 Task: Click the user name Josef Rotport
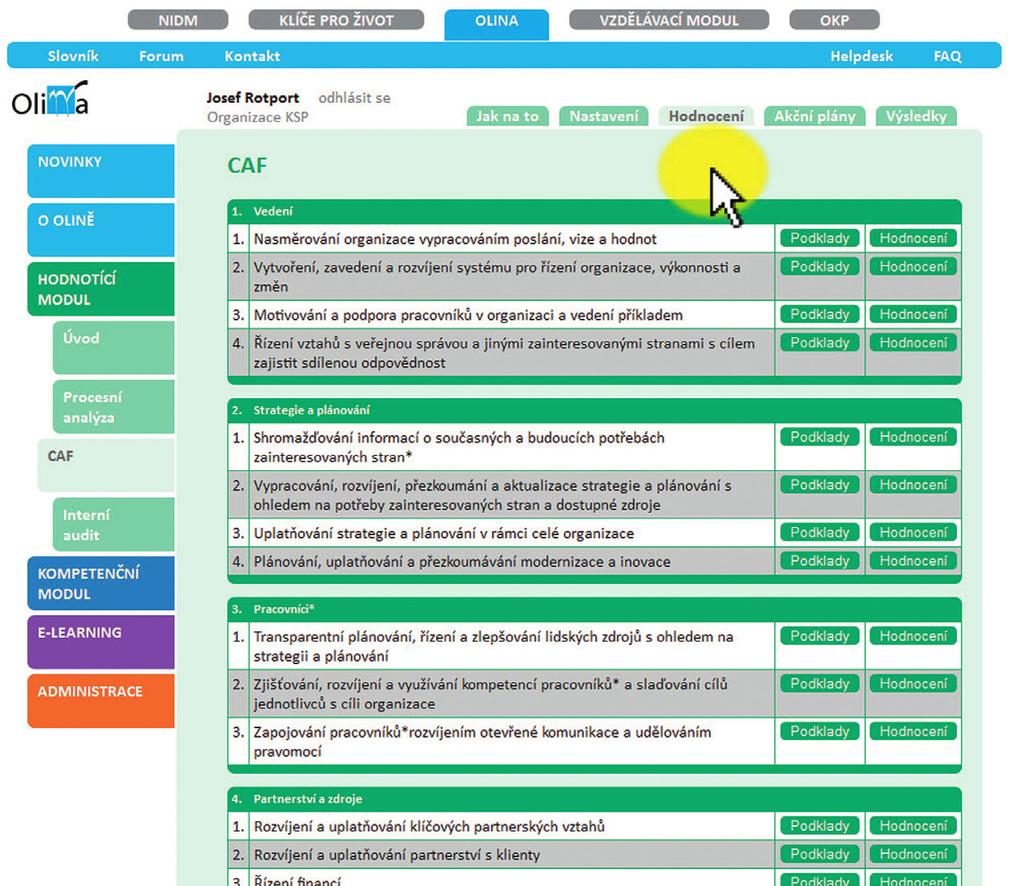[253, 98]
